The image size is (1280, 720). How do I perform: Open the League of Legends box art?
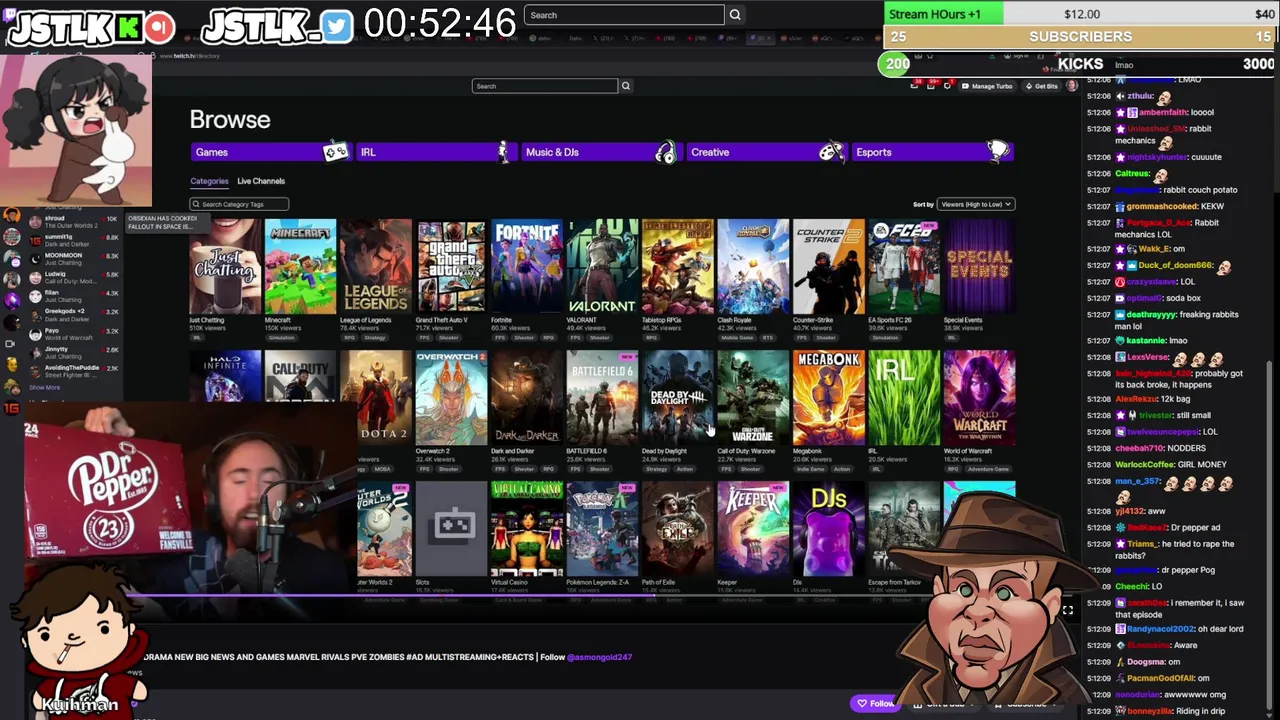(376, 267)
